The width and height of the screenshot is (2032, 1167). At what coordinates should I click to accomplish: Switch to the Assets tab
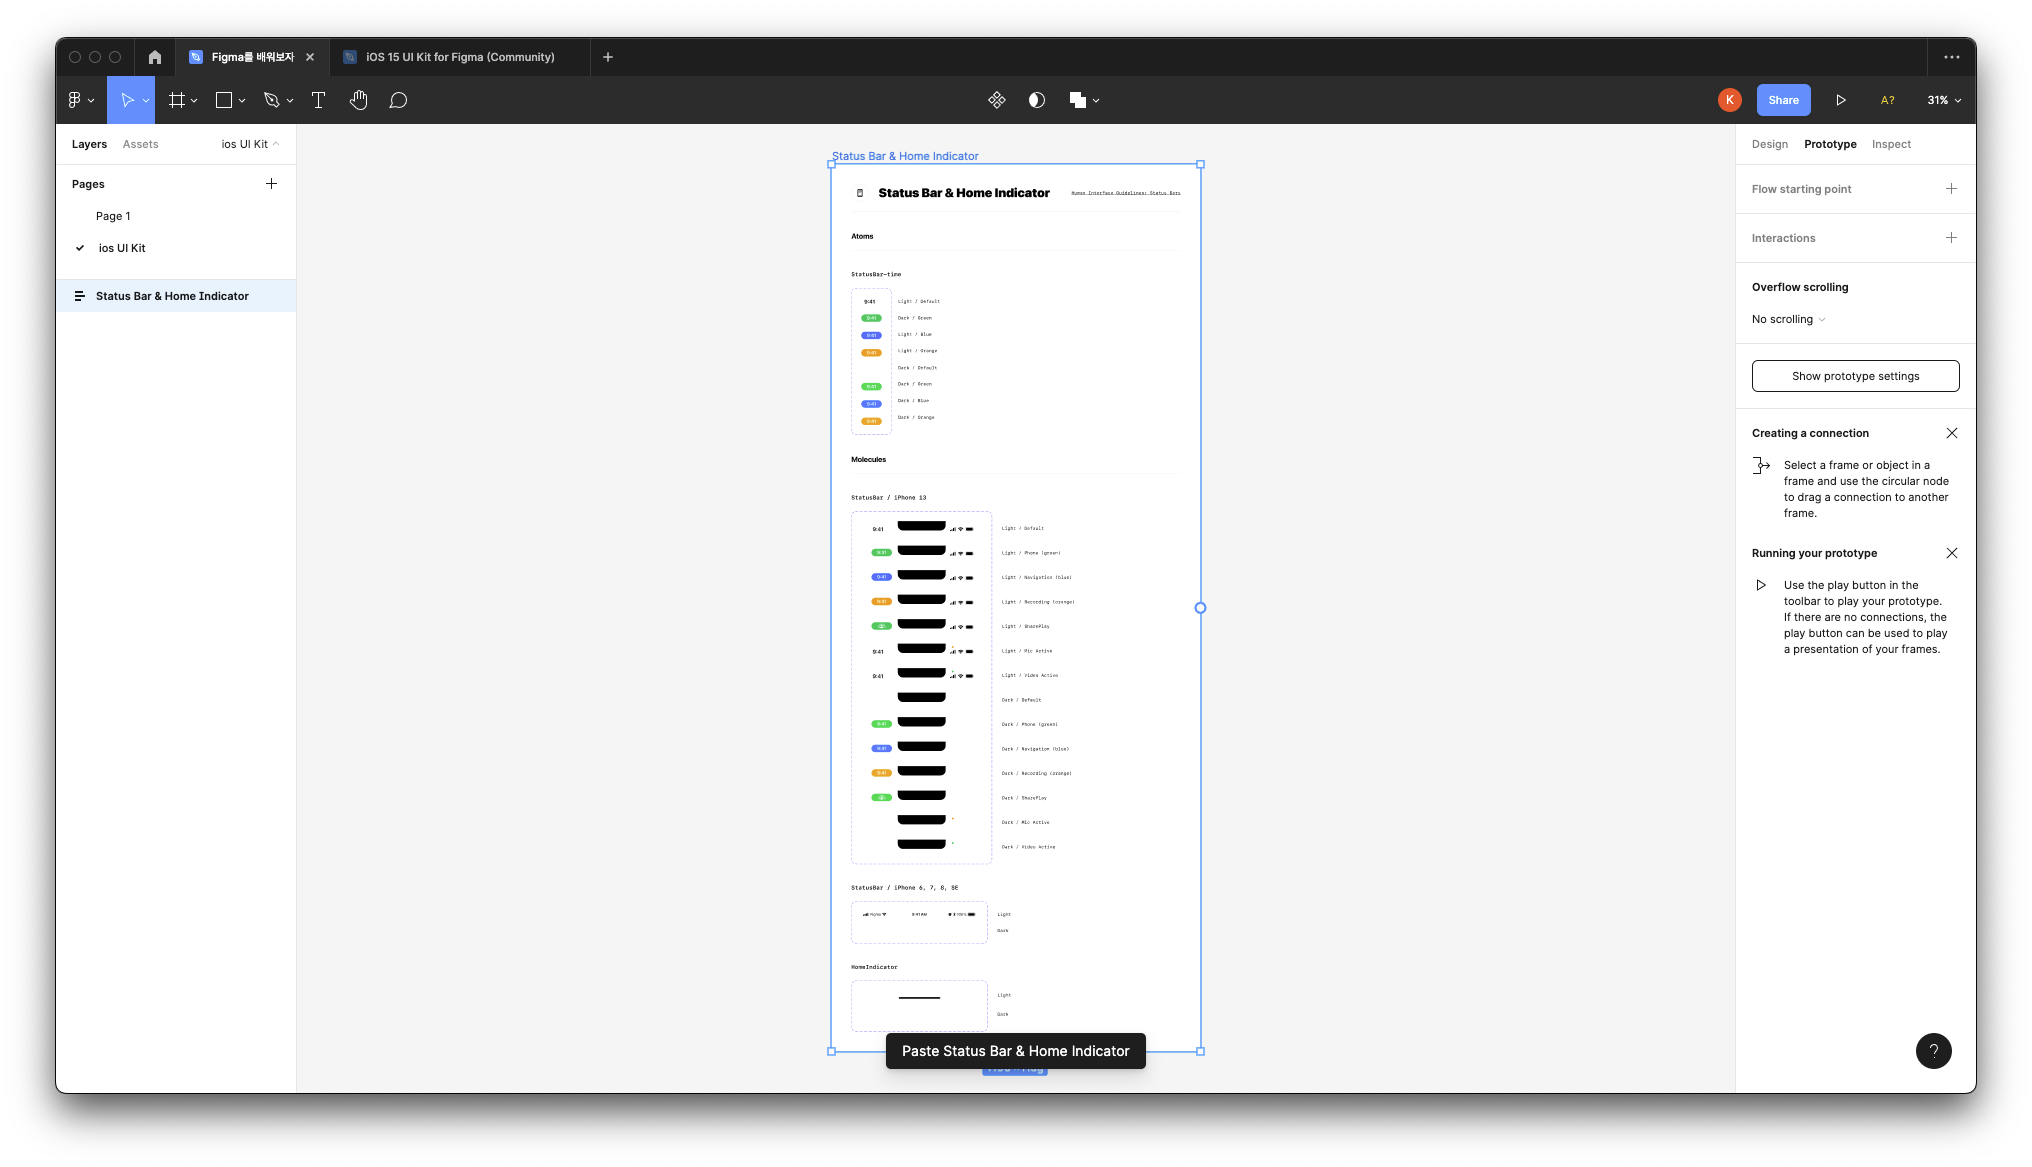[140, 144]
